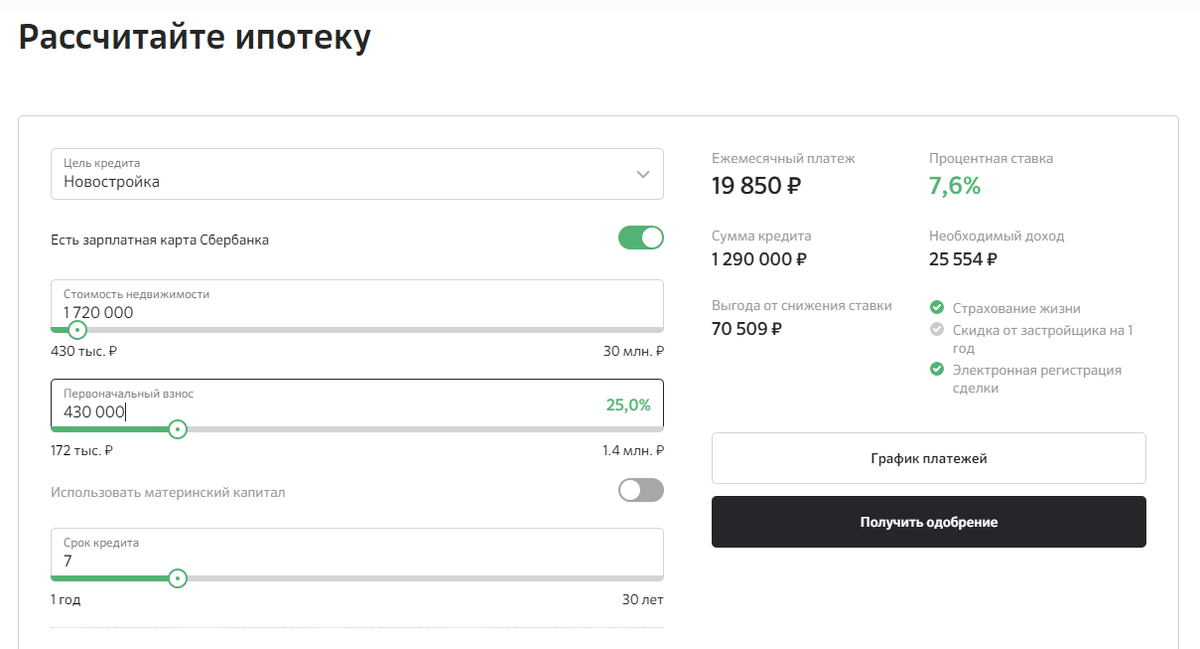1200x649 pixels.
Task: Toggle the Электронная регистрация сделки checkmark icon
Action: [x=937, y=369]
